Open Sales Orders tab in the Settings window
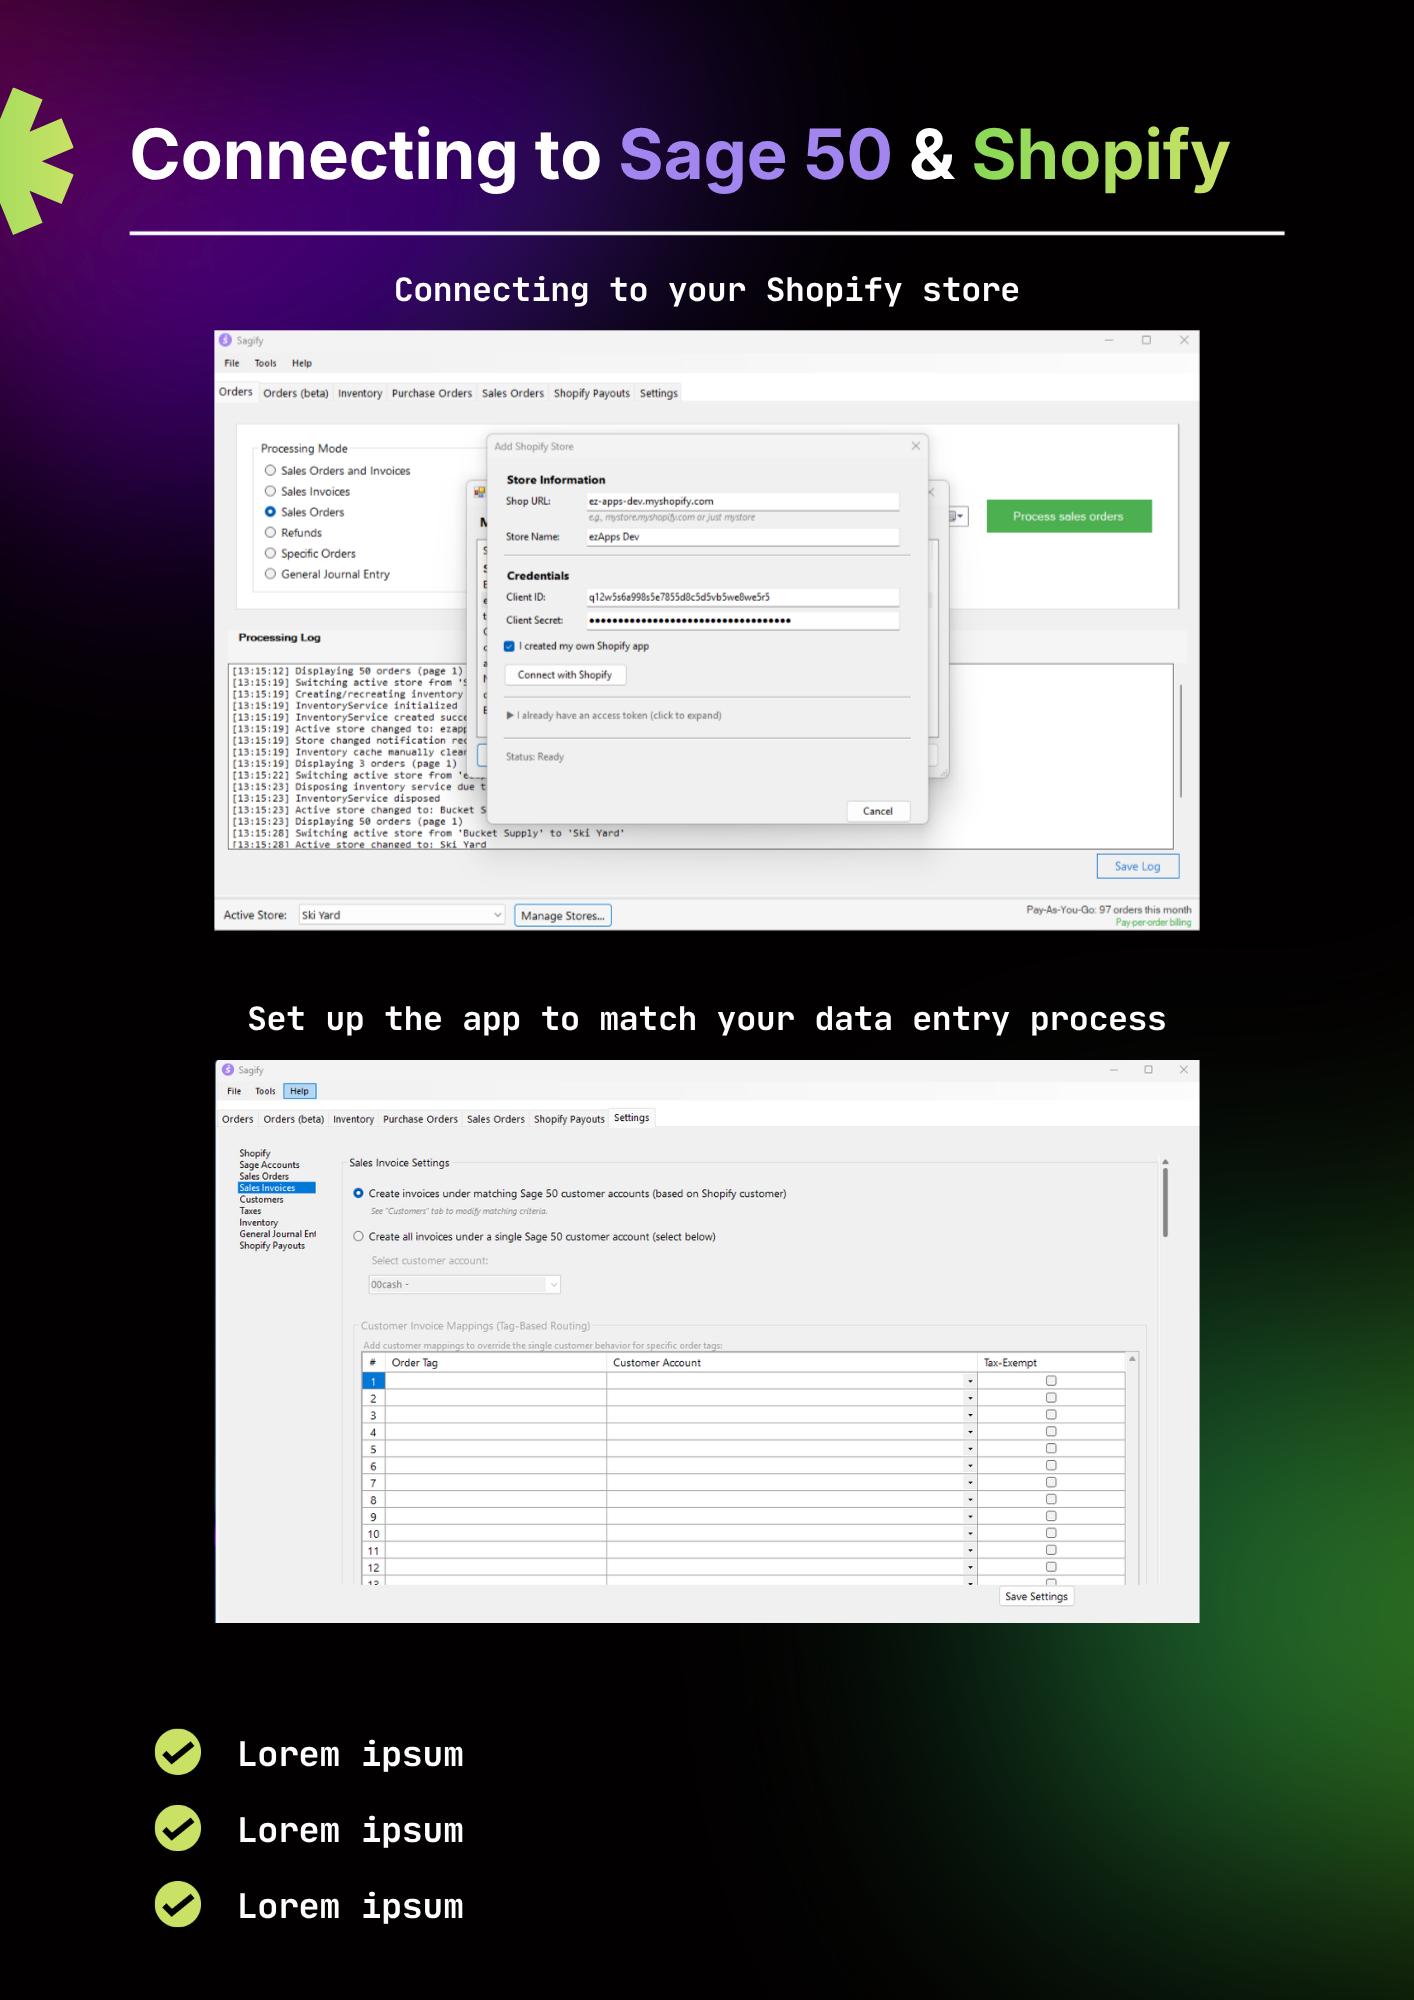Image resolution: width=1414 pixels, height=2000 pixels. 496,1119
